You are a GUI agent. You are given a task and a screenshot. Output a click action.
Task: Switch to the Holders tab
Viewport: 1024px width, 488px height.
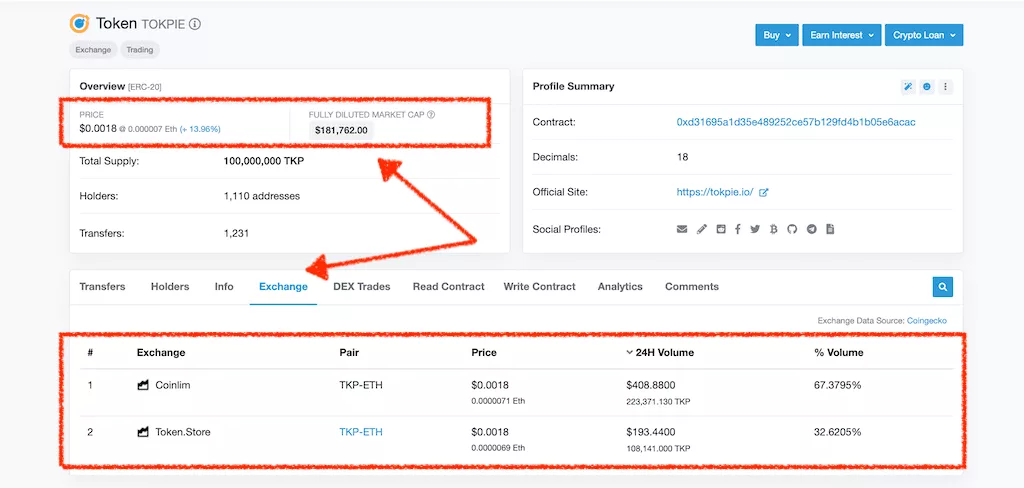[x=170, y=286]
